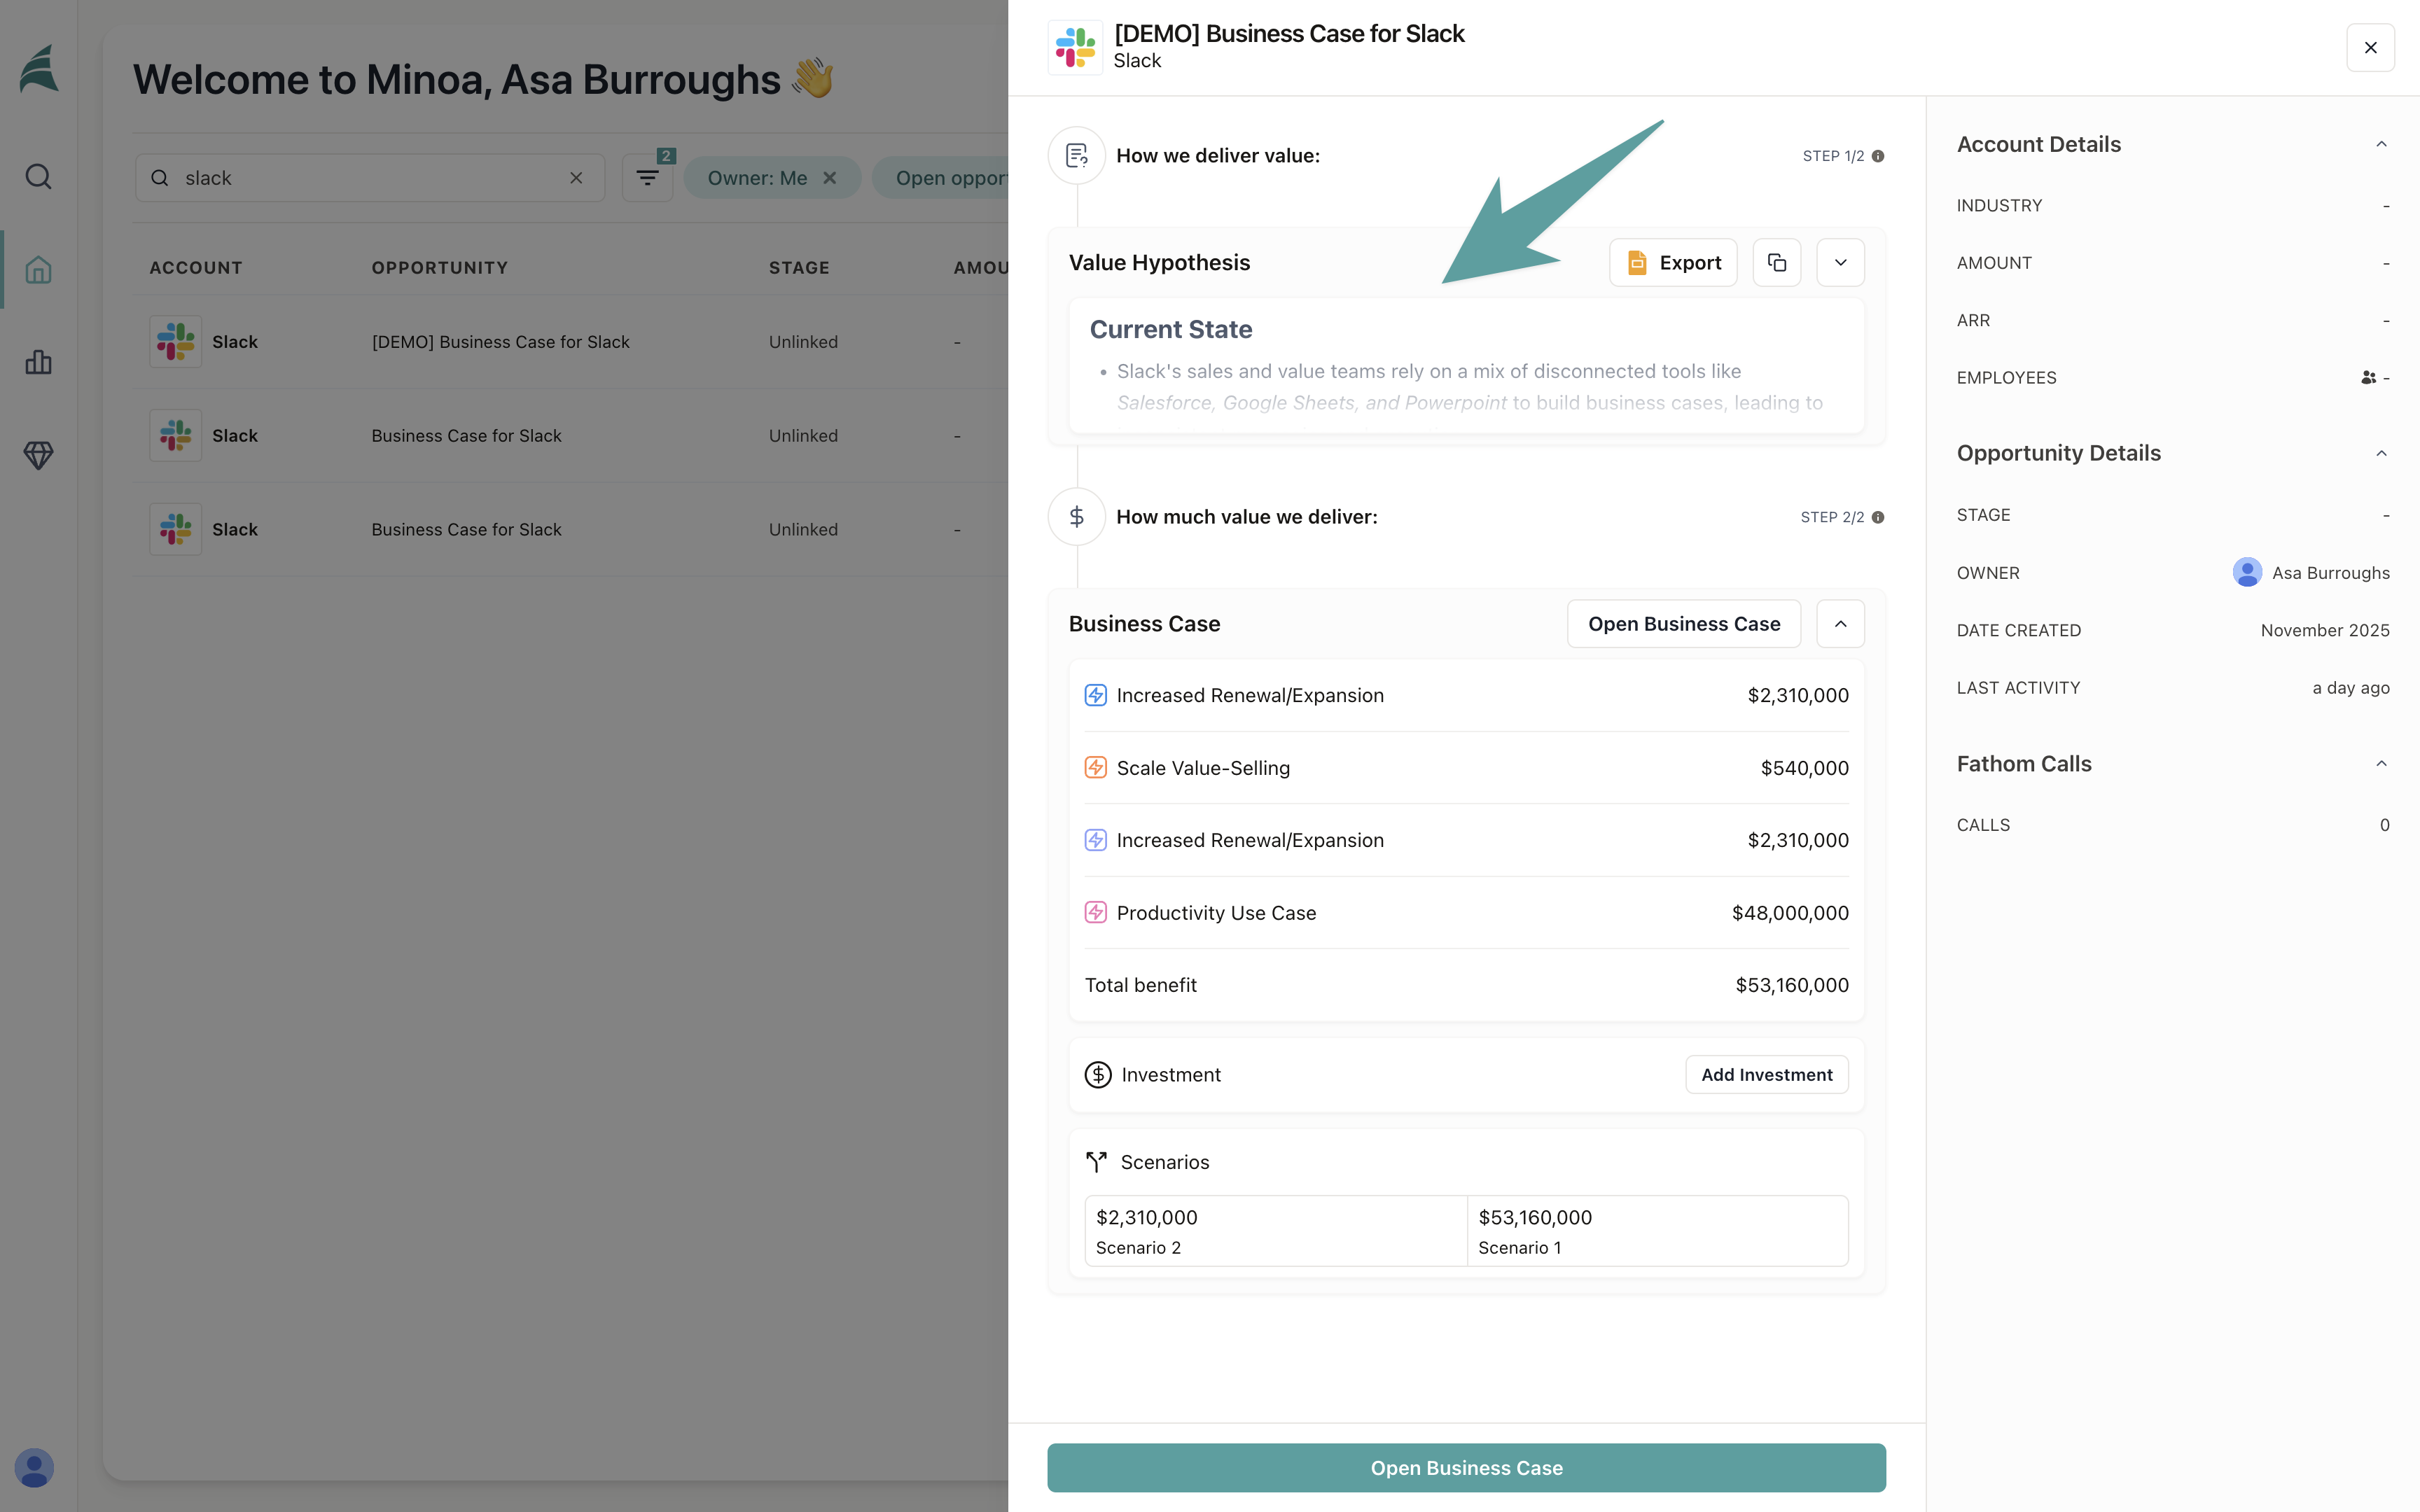Click Add Investment button

point(1766,1074)
